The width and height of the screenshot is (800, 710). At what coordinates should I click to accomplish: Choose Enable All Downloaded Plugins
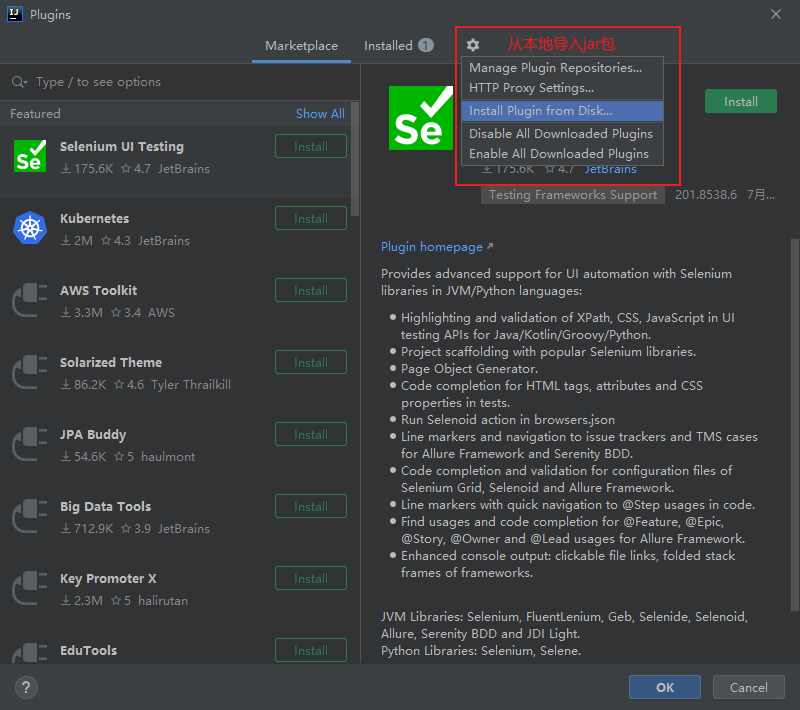tap(562, 154)
